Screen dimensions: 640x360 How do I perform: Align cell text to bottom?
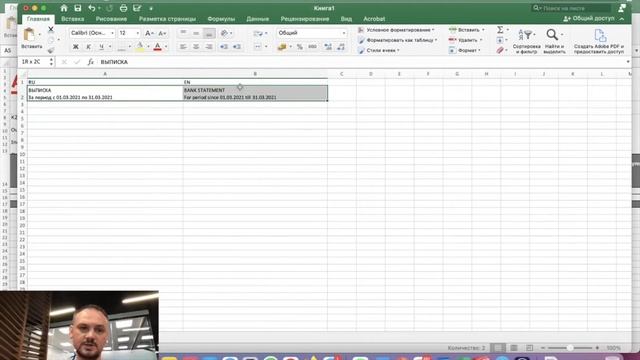(x=209, y=33)
